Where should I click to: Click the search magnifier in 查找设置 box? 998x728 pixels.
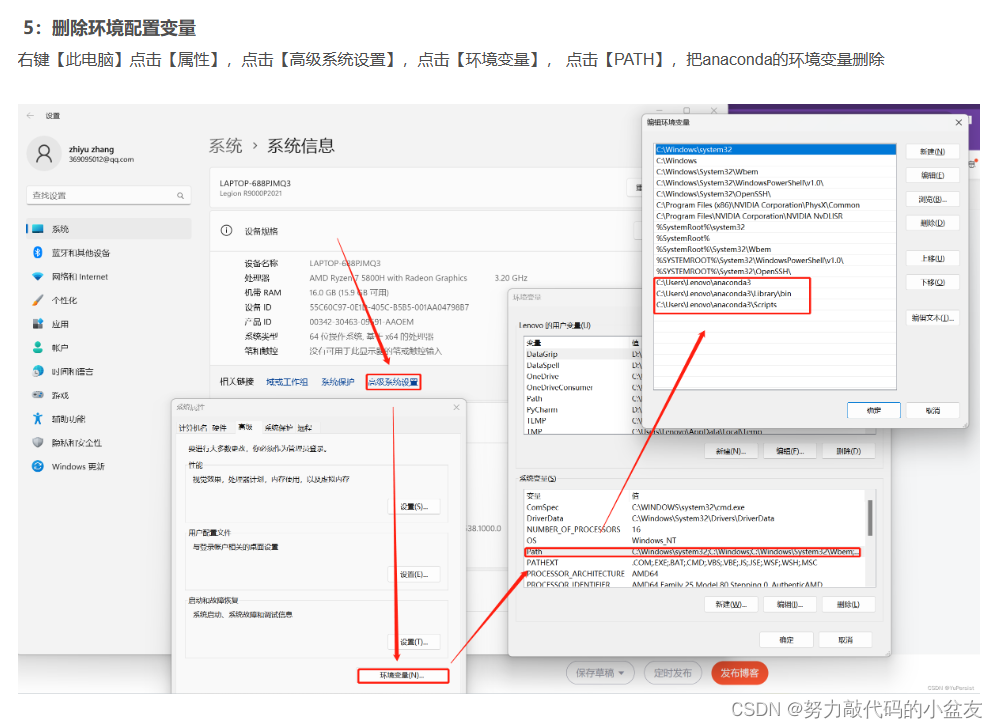(180, 195)
